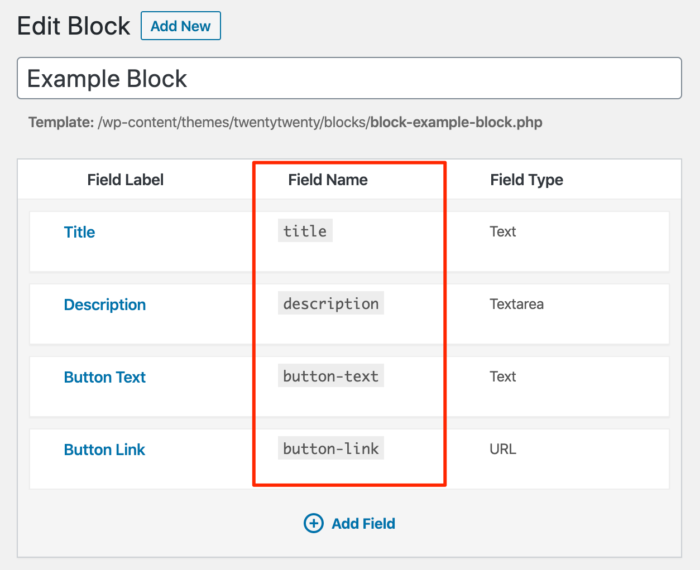Open the Title field label link
This screenshot has width=700, height=570.
coord(79,232)
